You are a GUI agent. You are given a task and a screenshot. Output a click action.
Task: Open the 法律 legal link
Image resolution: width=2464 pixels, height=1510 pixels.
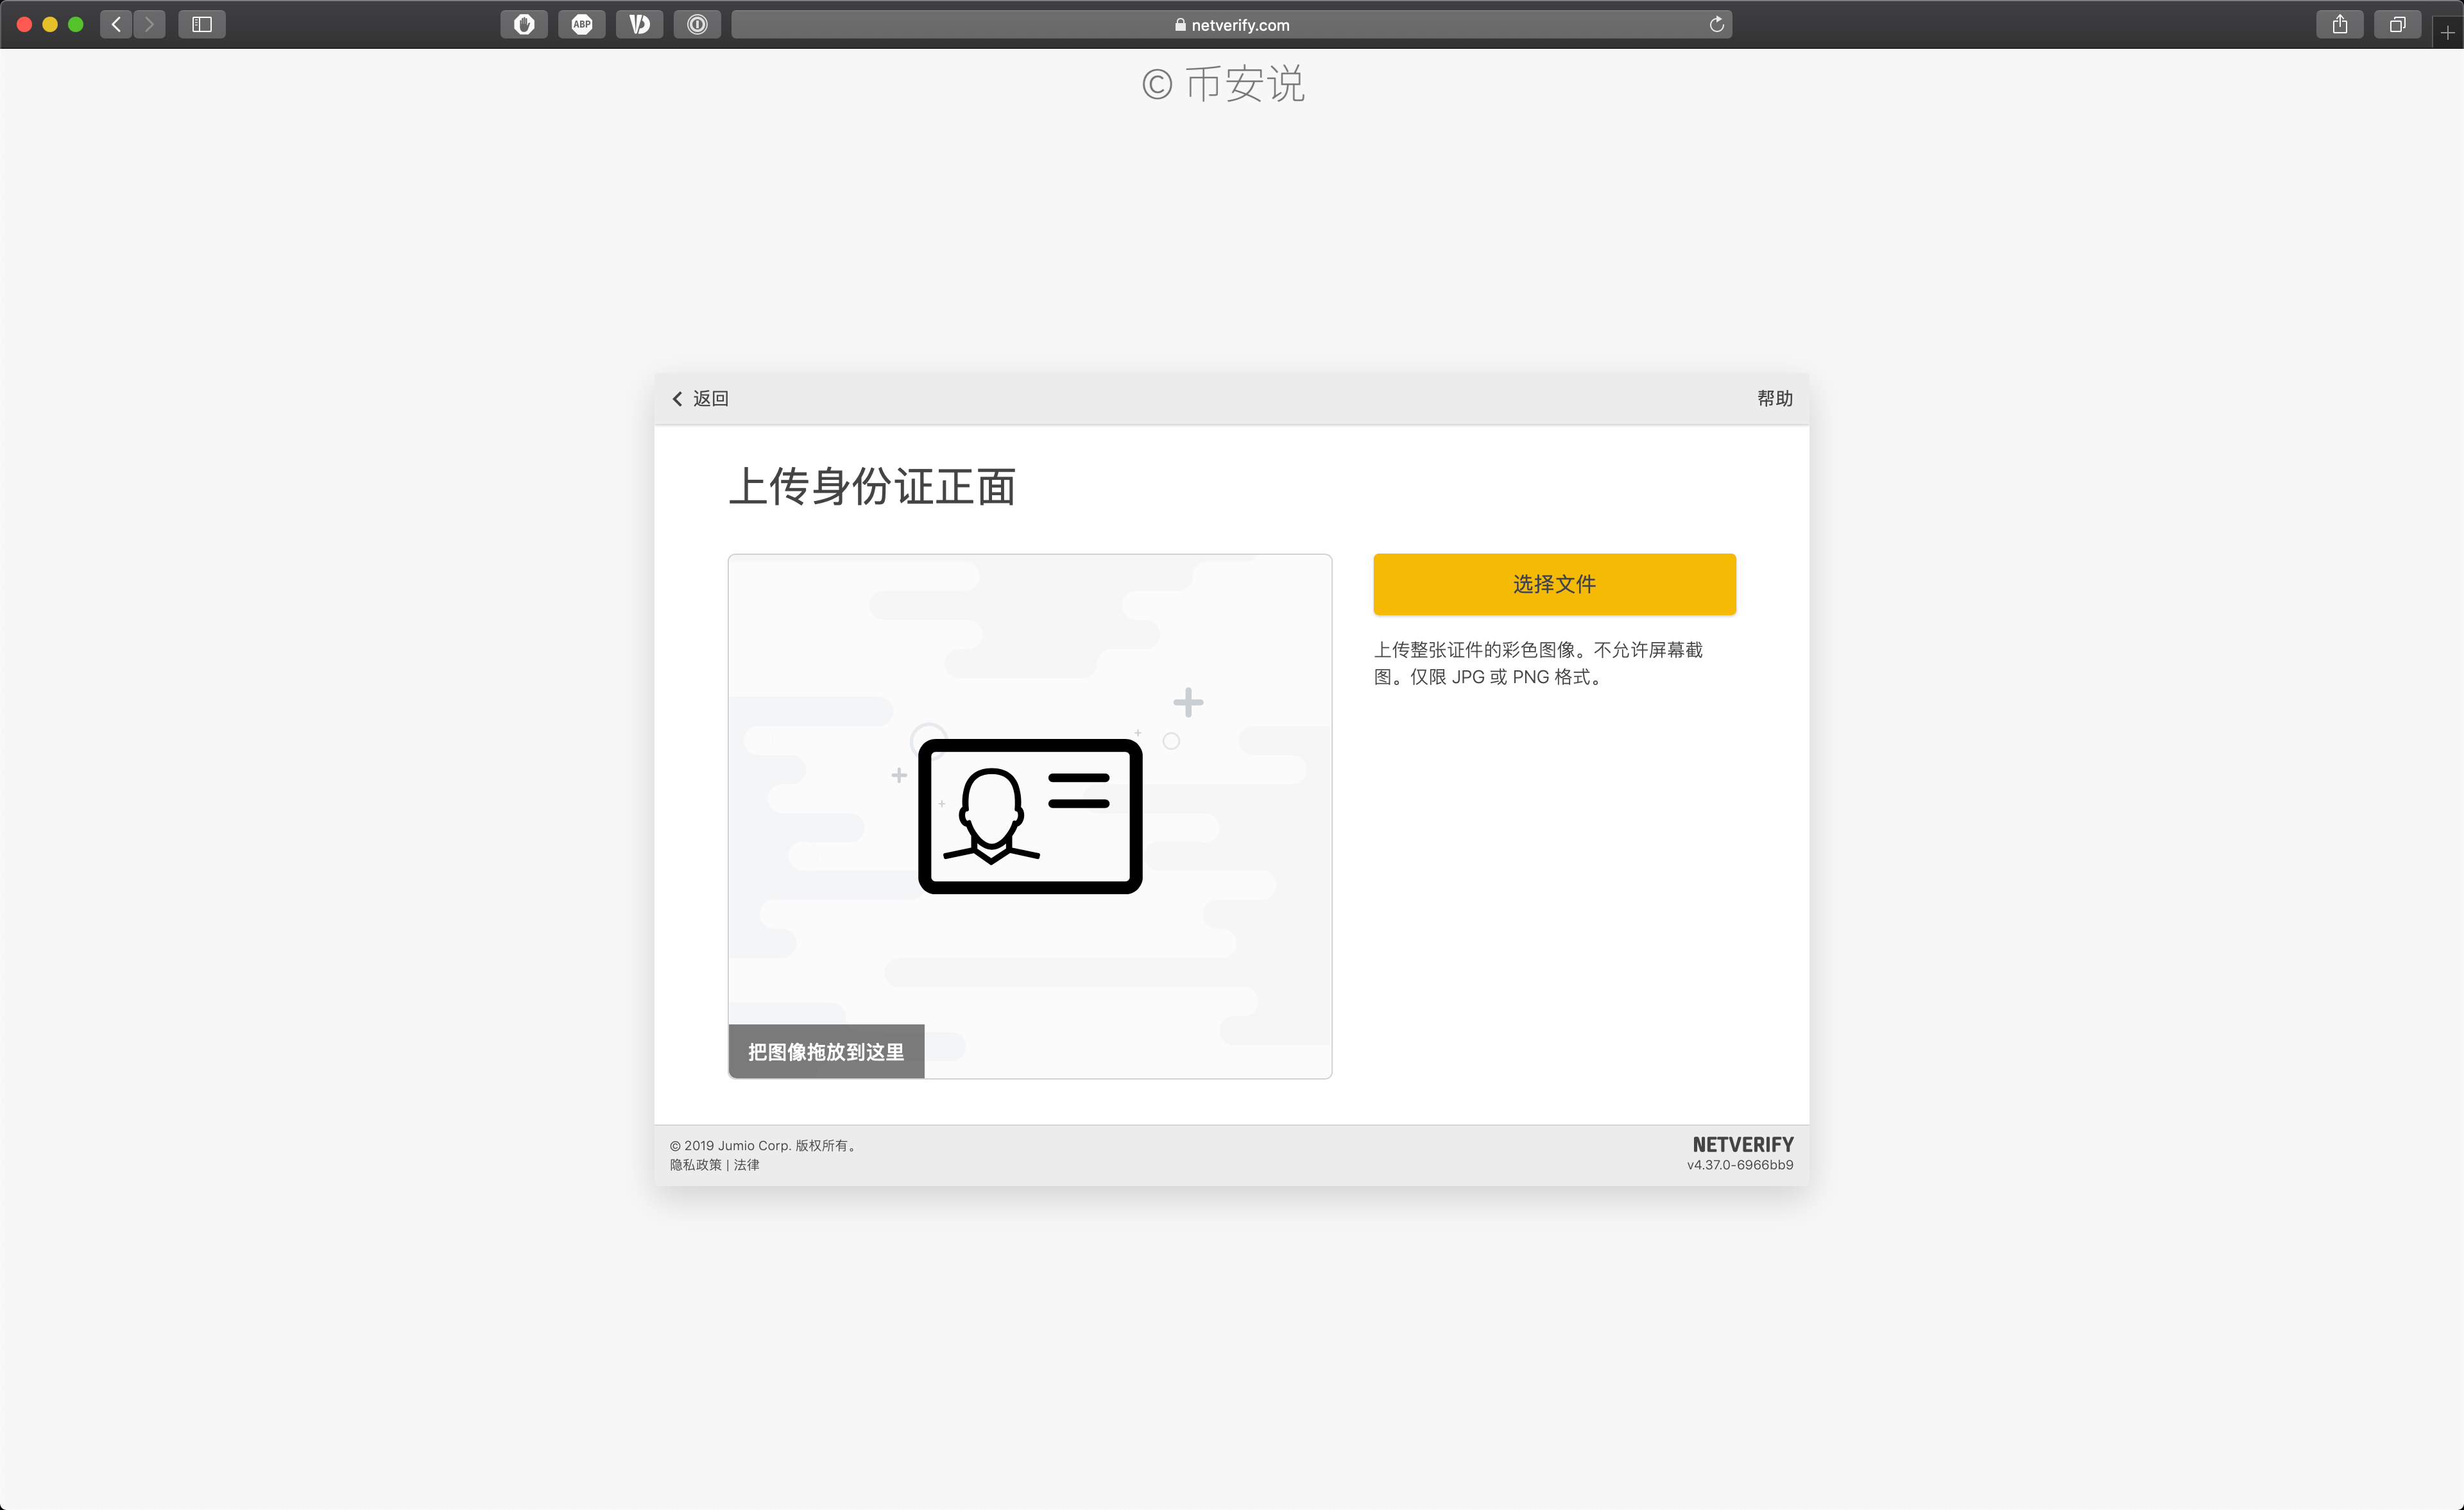point(746,1165)
